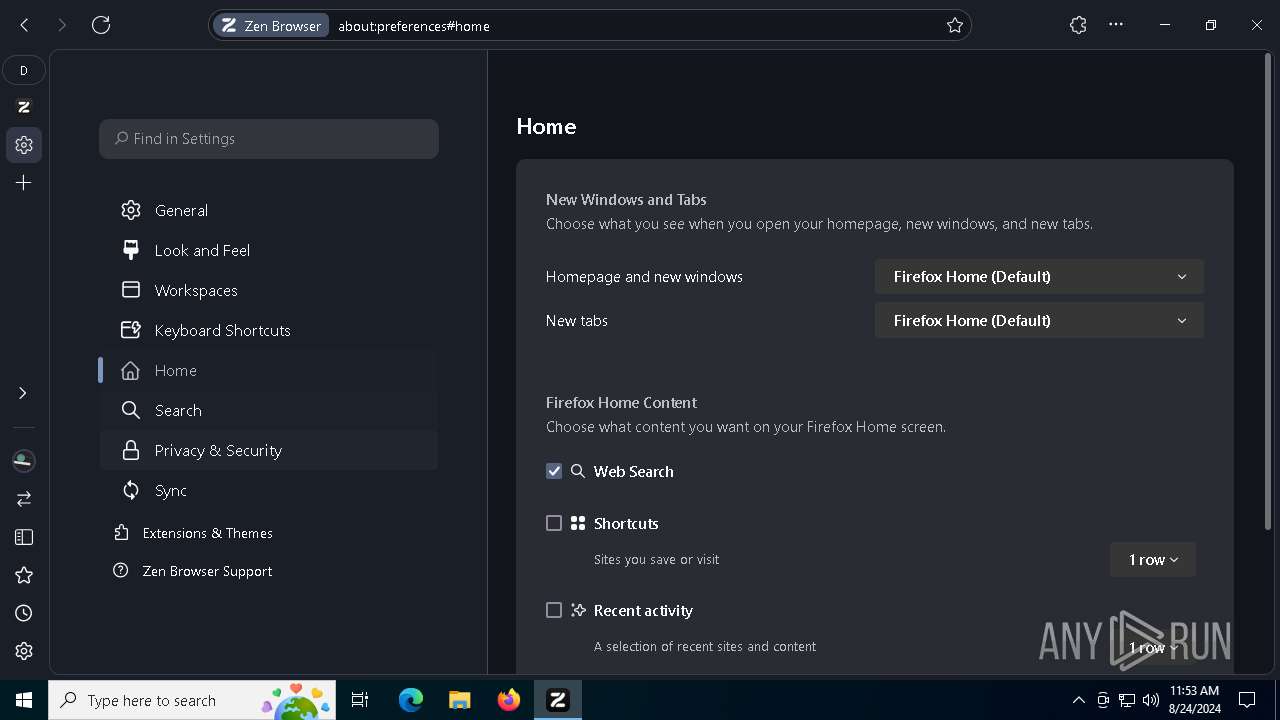Open the Workspaces settings category

pos(268,290)
